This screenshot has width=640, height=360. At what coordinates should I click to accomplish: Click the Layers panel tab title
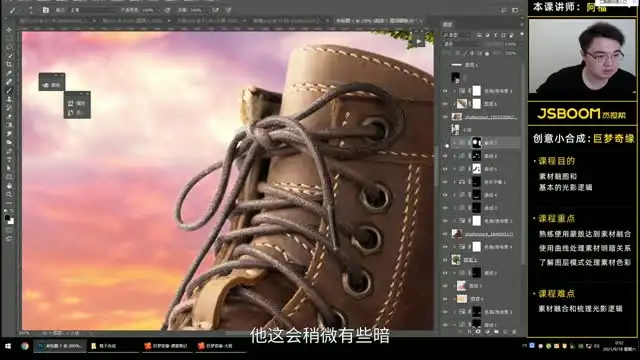pyautogui.click(x=448, y=24)
